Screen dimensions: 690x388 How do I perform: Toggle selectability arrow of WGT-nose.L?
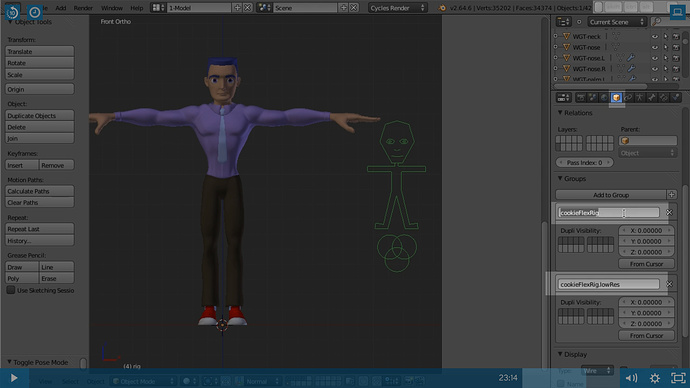(665, 58)
